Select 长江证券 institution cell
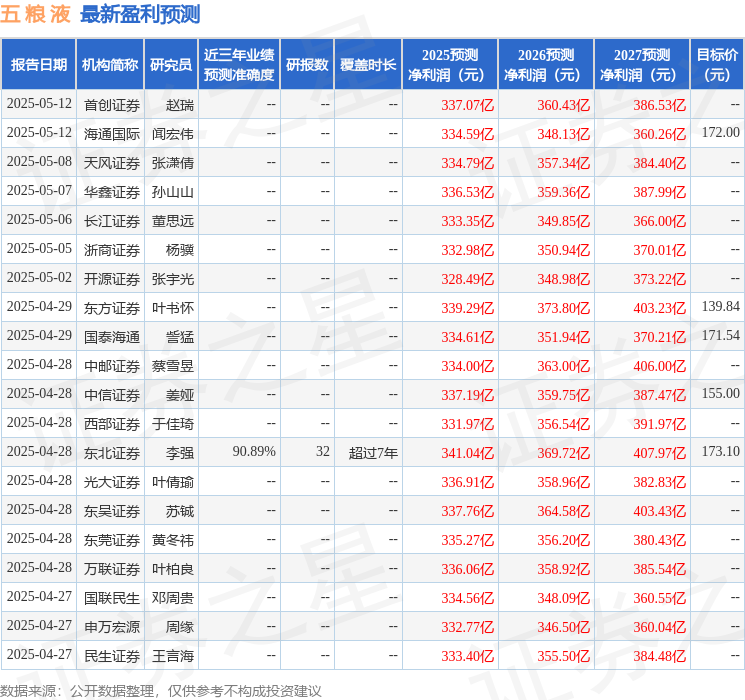The width and height of the screenshot is (745, 700). click(112, 221)
